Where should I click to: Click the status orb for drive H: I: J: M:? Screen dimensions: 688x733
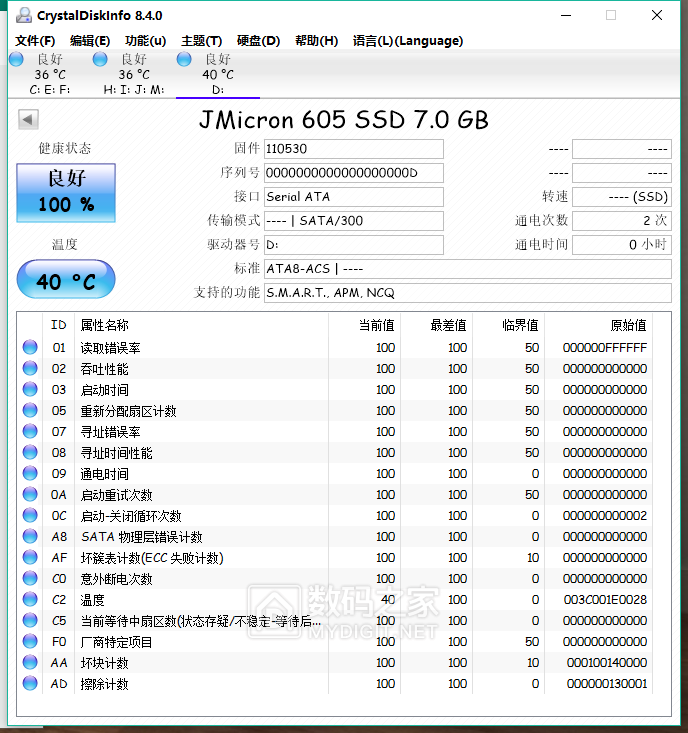pyautogui.click(x=100, y=59)
